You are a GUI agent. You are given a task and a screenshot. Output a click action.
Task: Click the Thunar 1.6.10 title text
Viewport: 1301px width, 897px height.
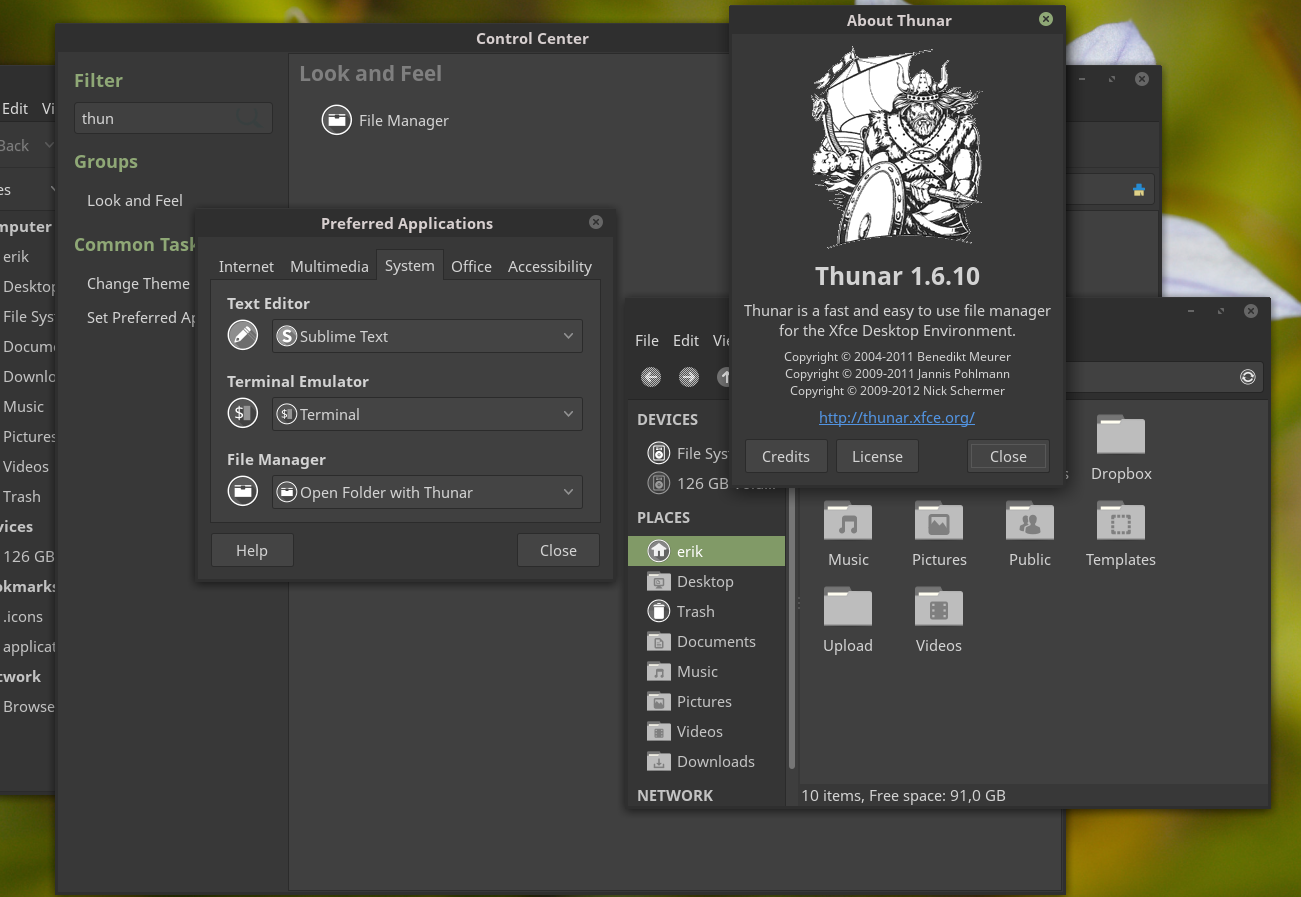[897, 276]
